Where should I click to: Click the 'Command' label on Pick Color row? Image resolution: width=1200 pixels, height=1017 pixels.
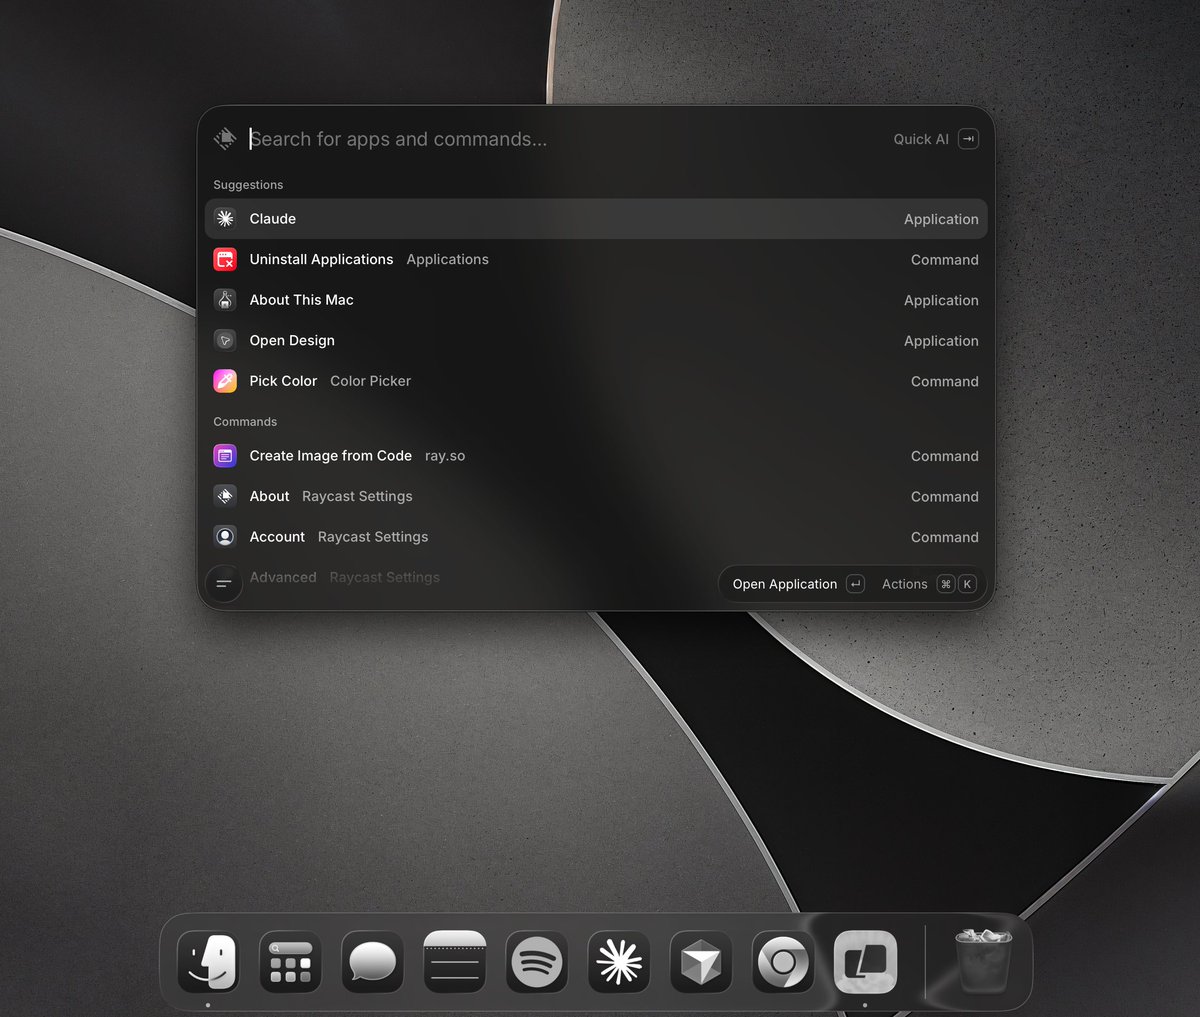click(945, 381)
